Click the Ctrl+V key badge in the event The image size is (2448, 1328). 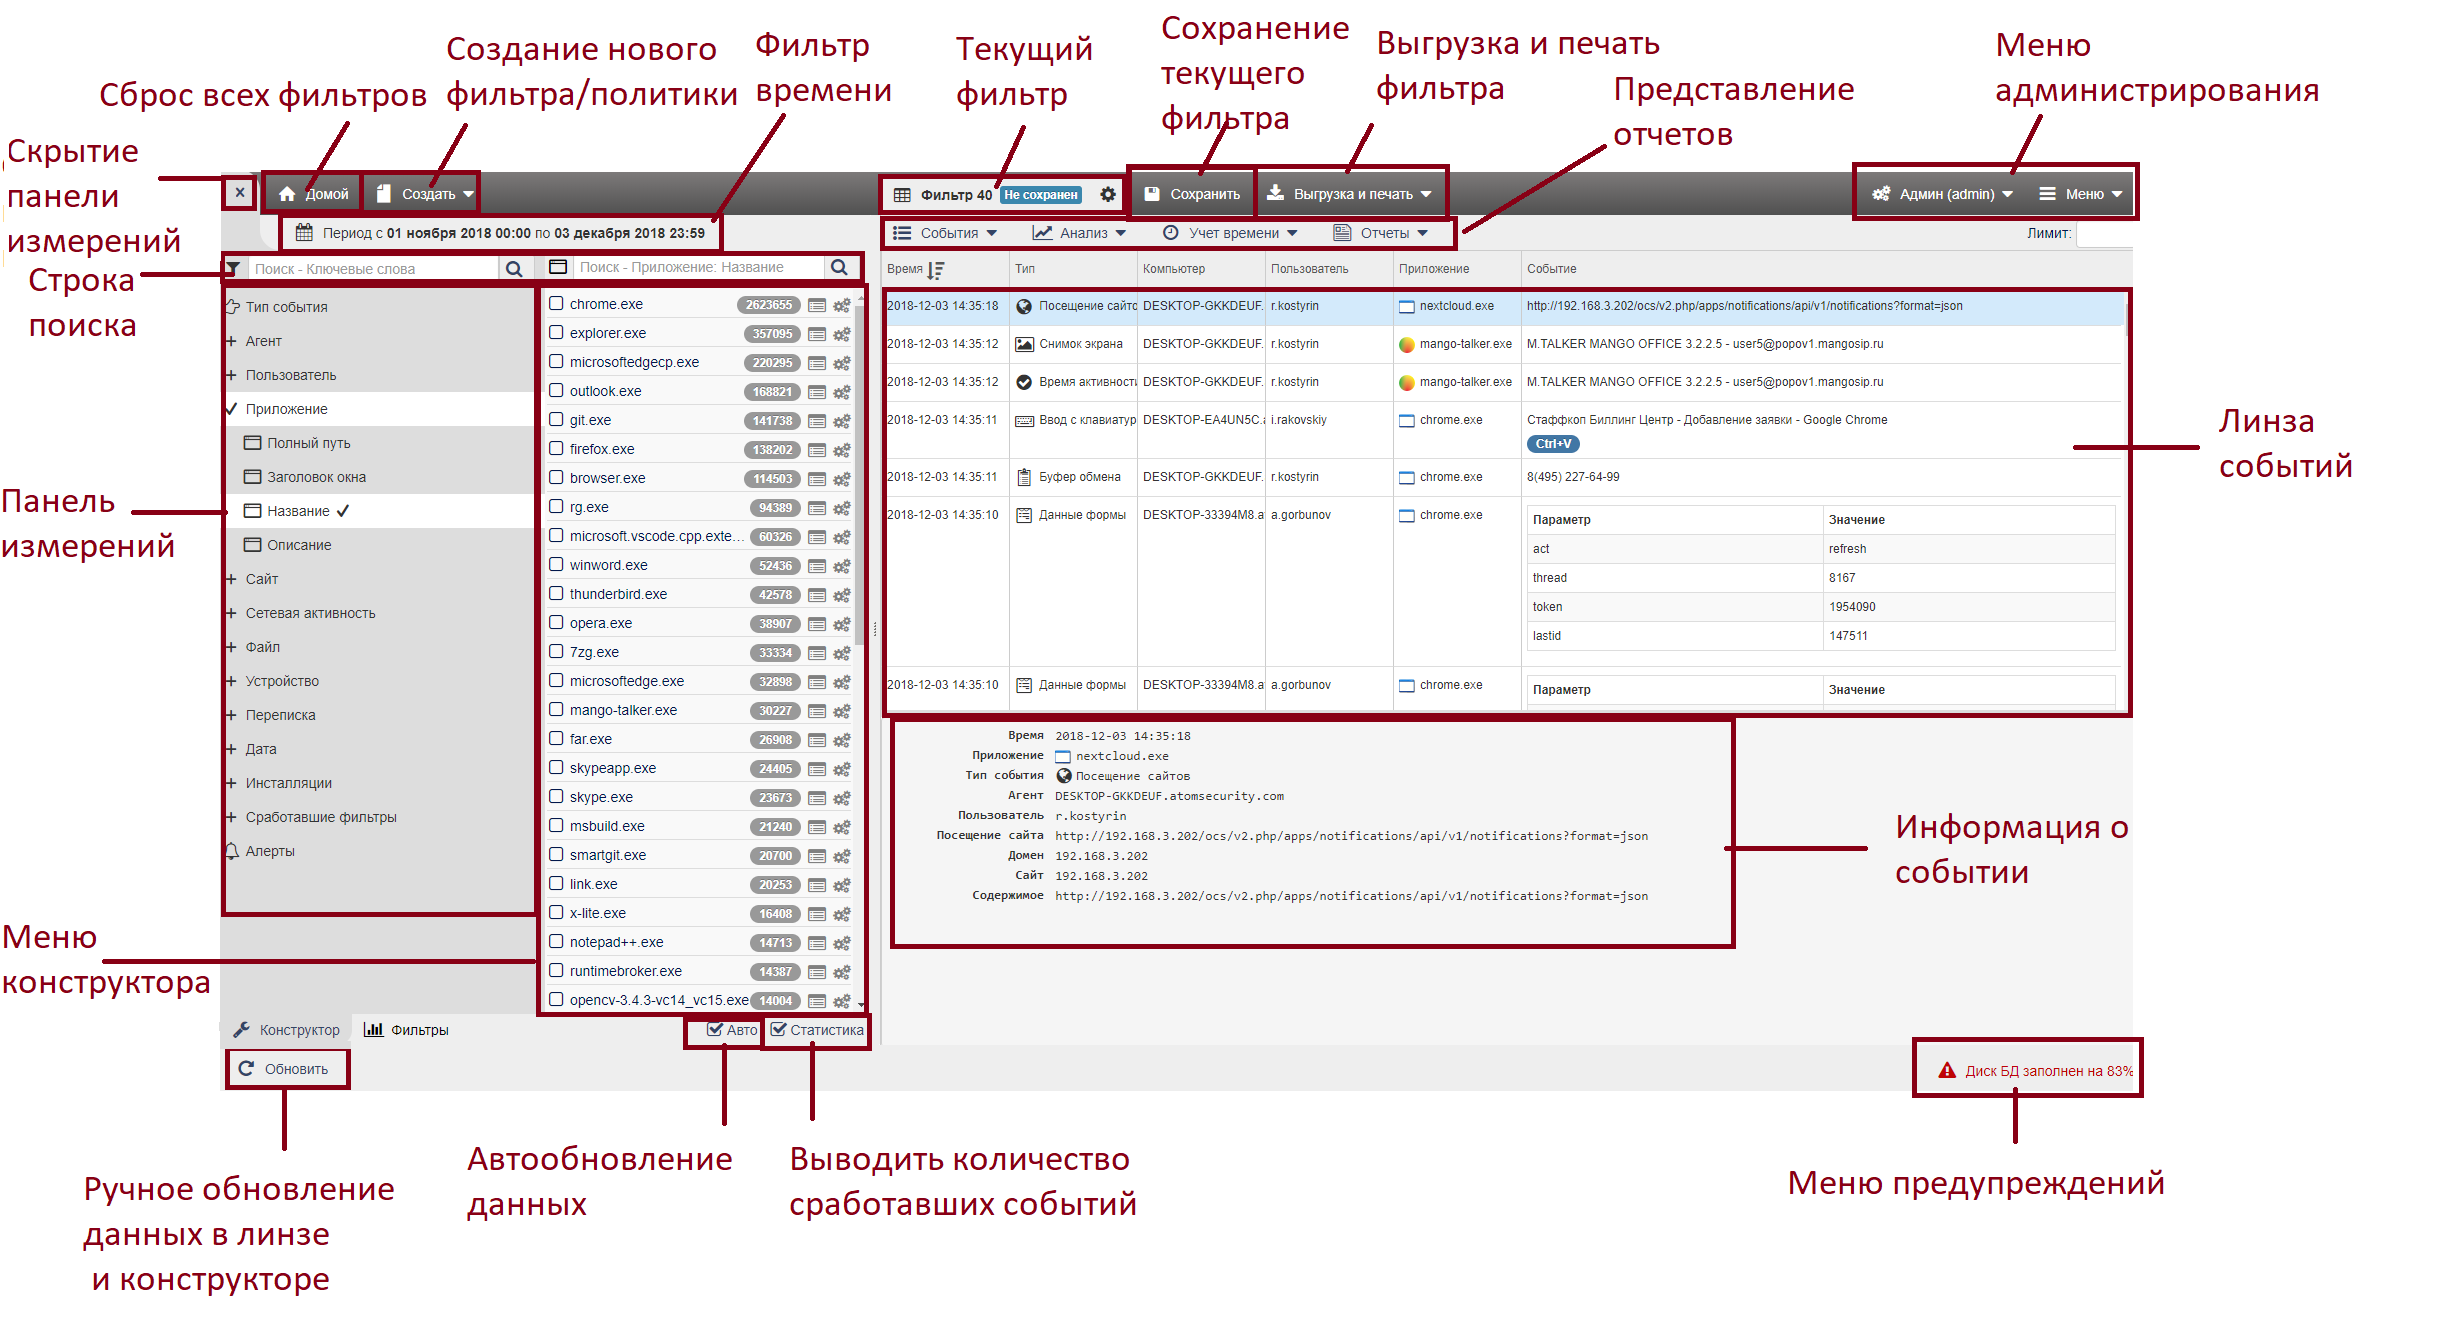coord(1553,444)
